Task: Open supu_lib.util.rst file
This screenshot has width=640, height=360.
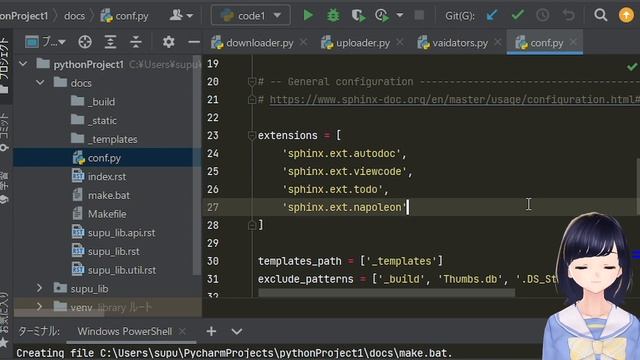Action: click(122, 270)
